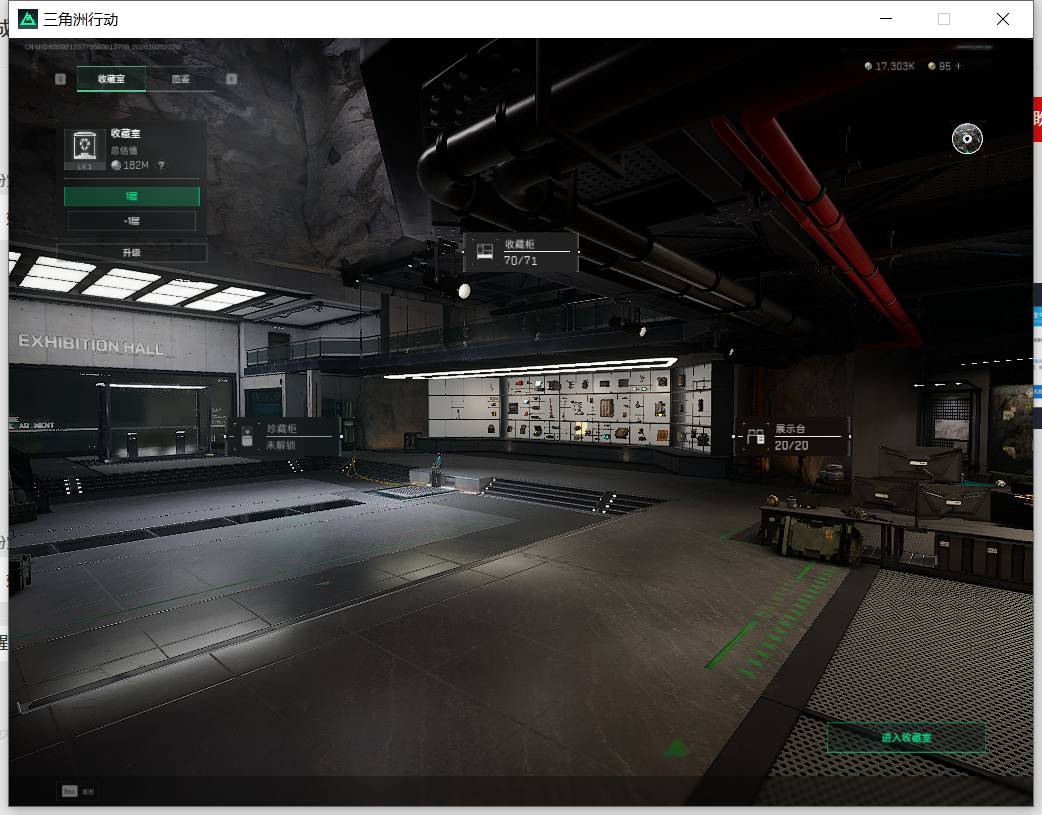The width and height of the screenshot is (1042, 815).
Task: Open the question mark help next to 182M
Action: [x=161, y=165]
